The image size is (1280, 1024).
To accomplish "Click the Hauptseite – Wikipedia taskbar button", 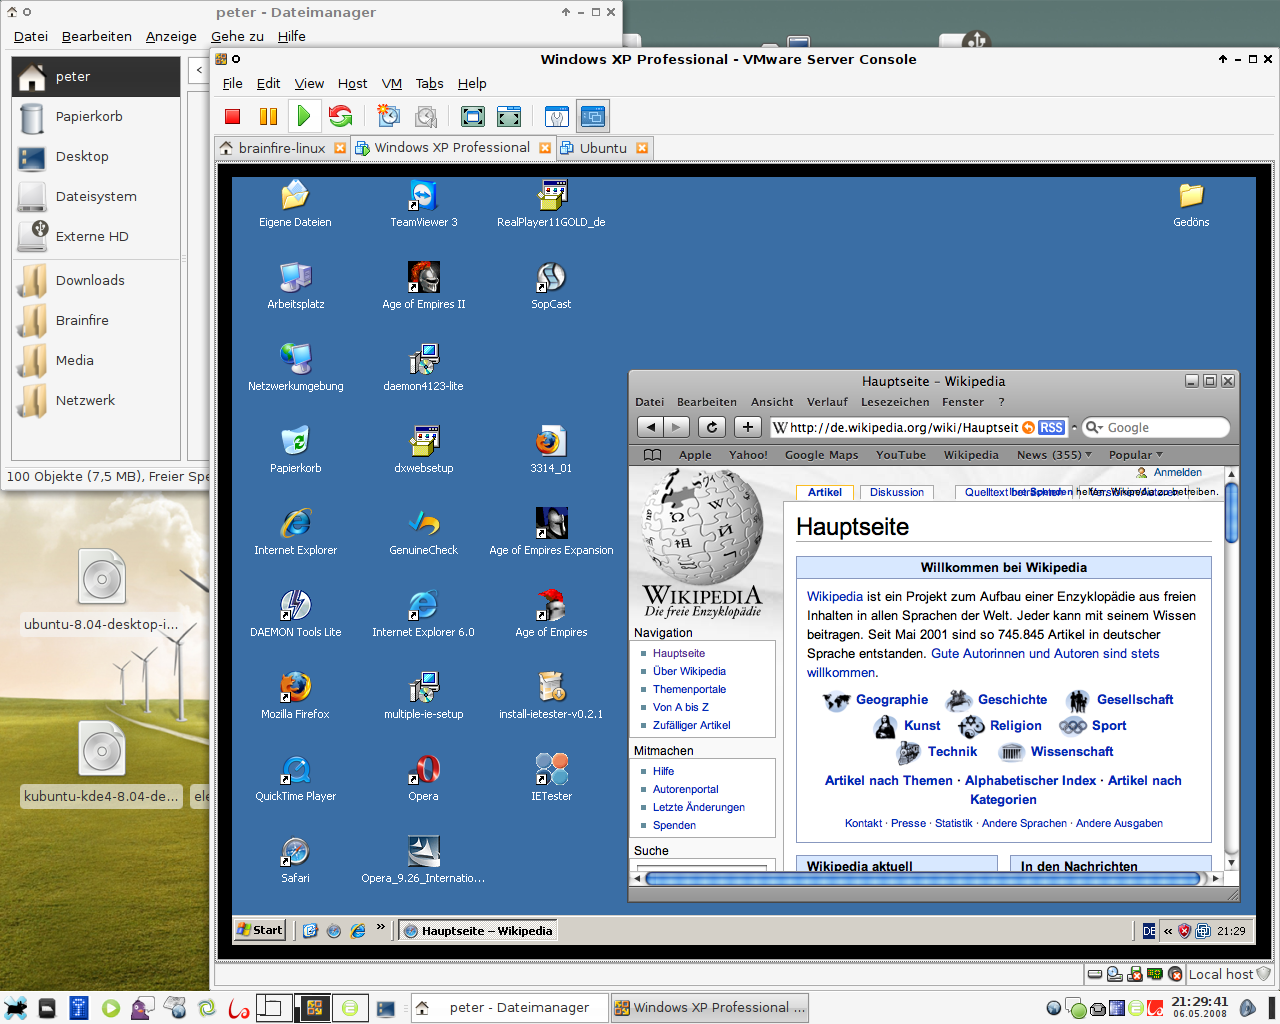I will [477, 930].
